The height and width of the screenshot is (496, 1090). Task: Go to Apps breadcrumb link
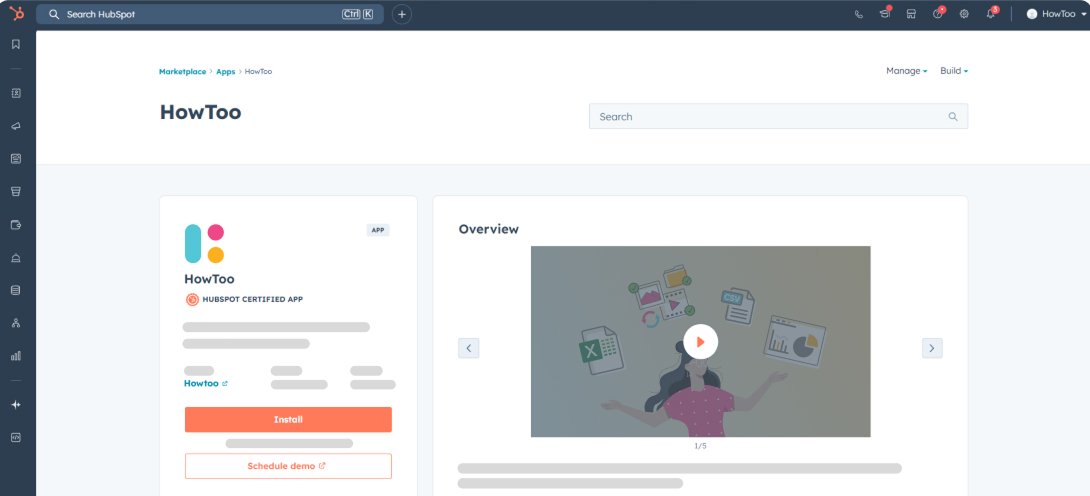[x=225, y=72]
